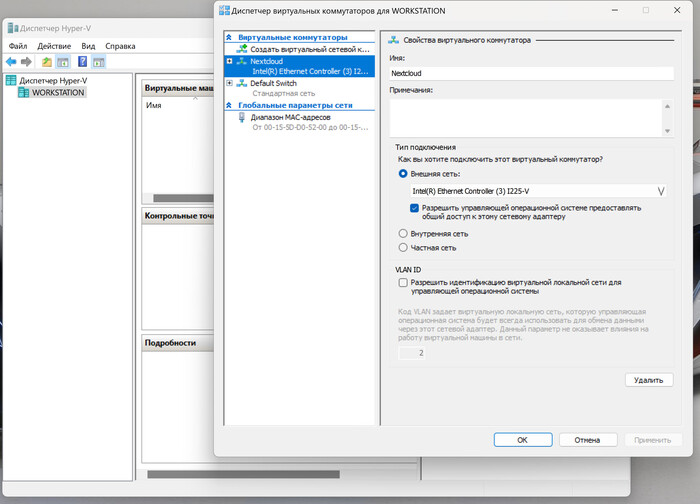The image size is (700, 504).
Task: Open the Справка menu
Action: [x=120, y=46]
